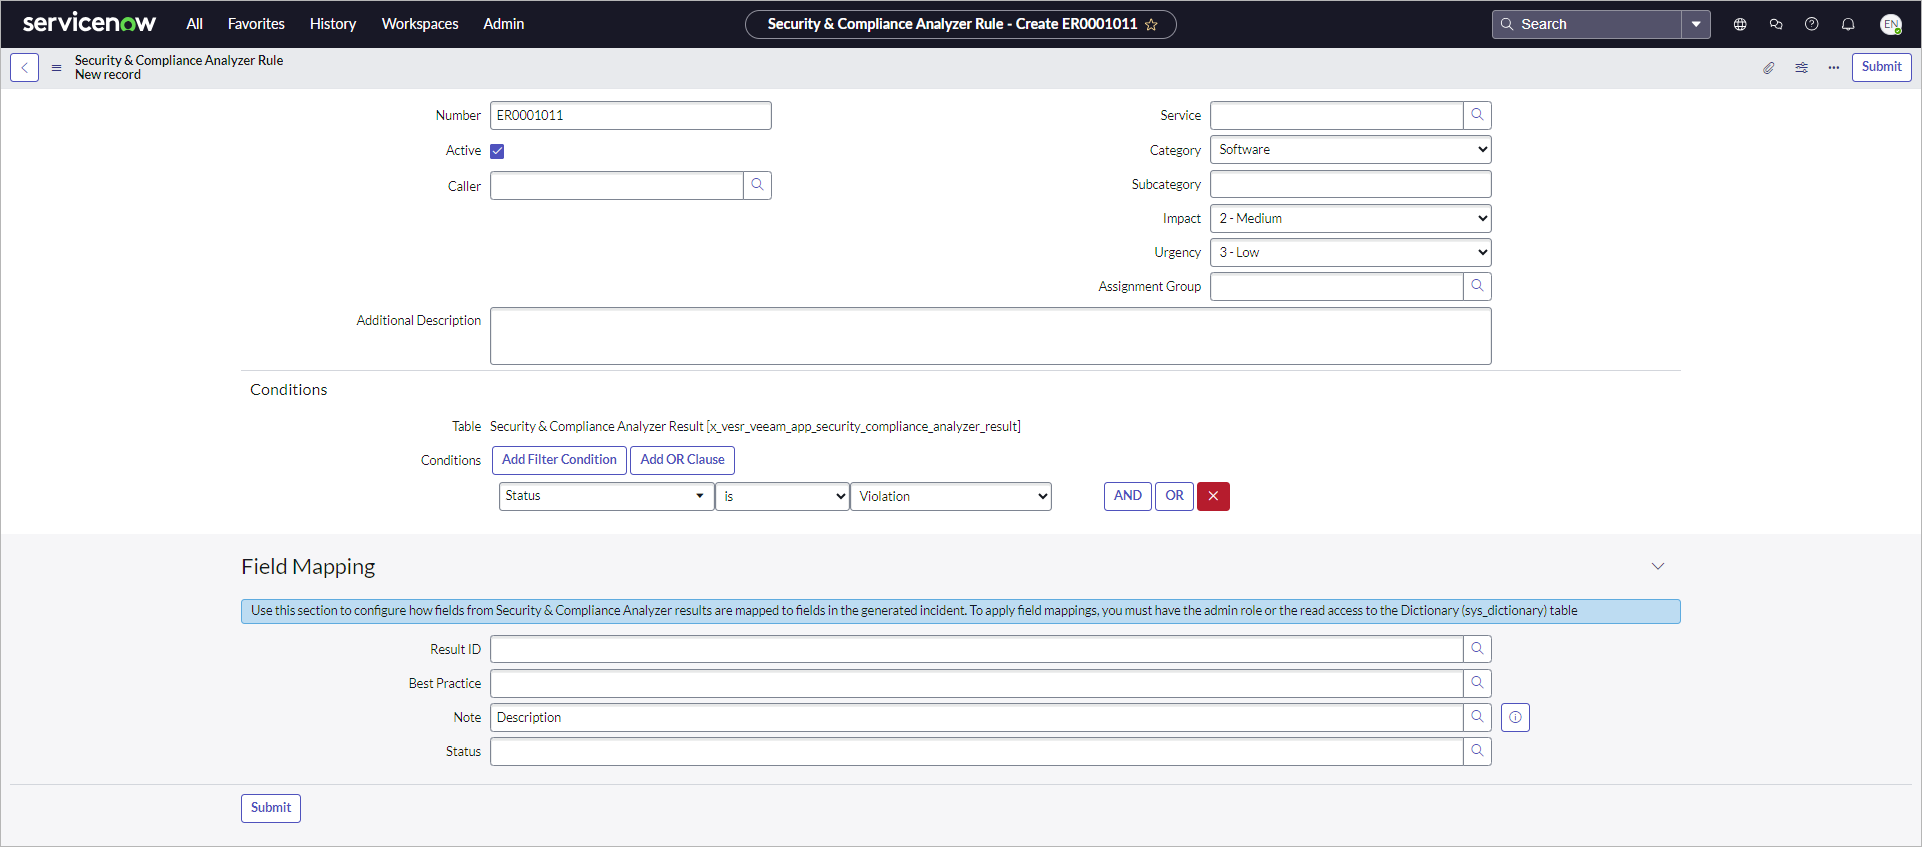Viewport: 1922px width, 847px height.
Task: Show info for the Note mapping field
Action: click(x=1515, y=717)
